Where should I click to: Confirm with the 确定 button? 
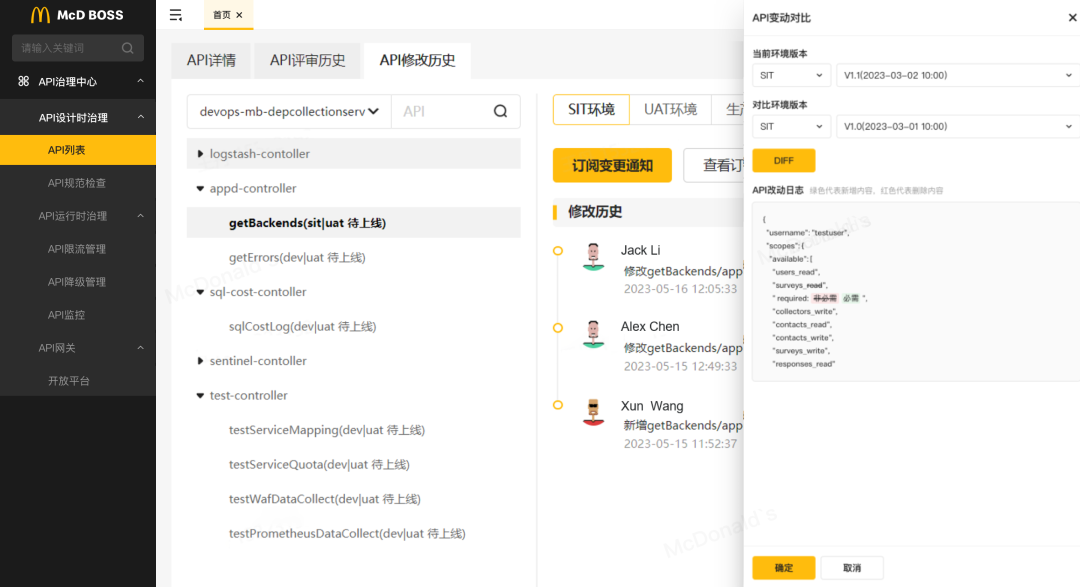click(784, 568)
